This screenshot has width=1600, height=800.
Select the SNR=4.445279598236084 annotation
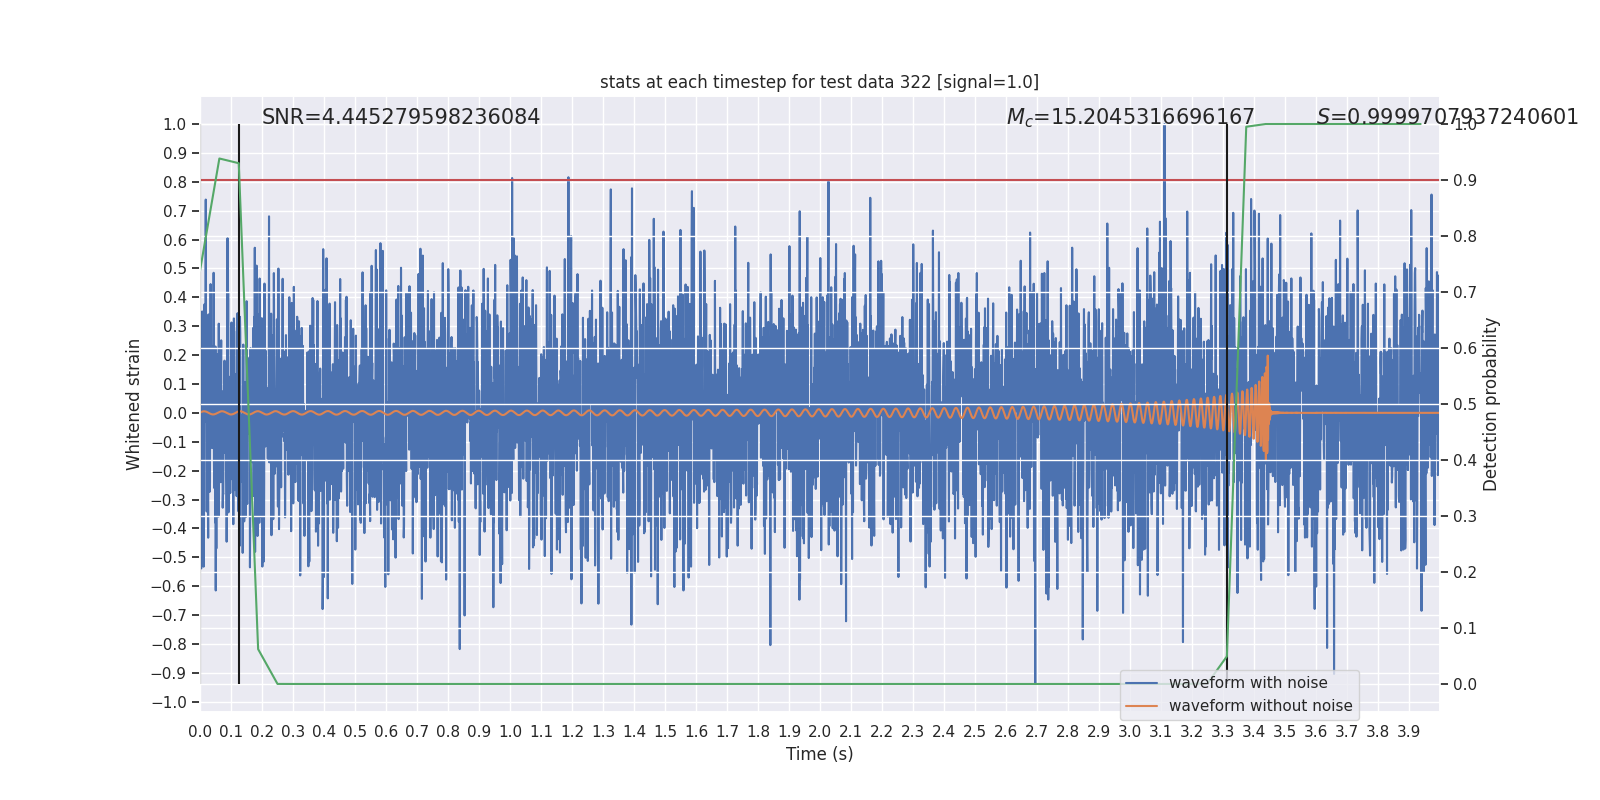[401, 117]
